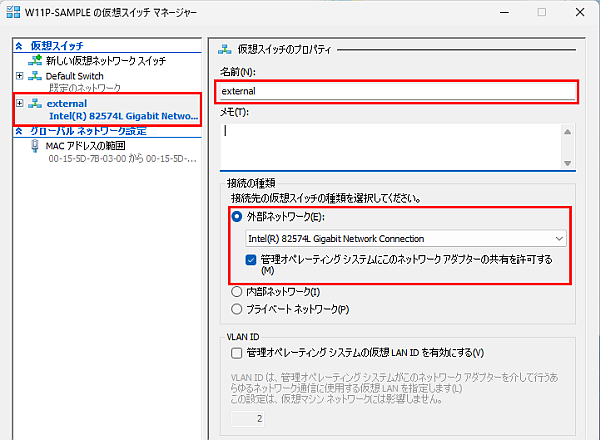Select the Default Switch tree item

[75, 76]
